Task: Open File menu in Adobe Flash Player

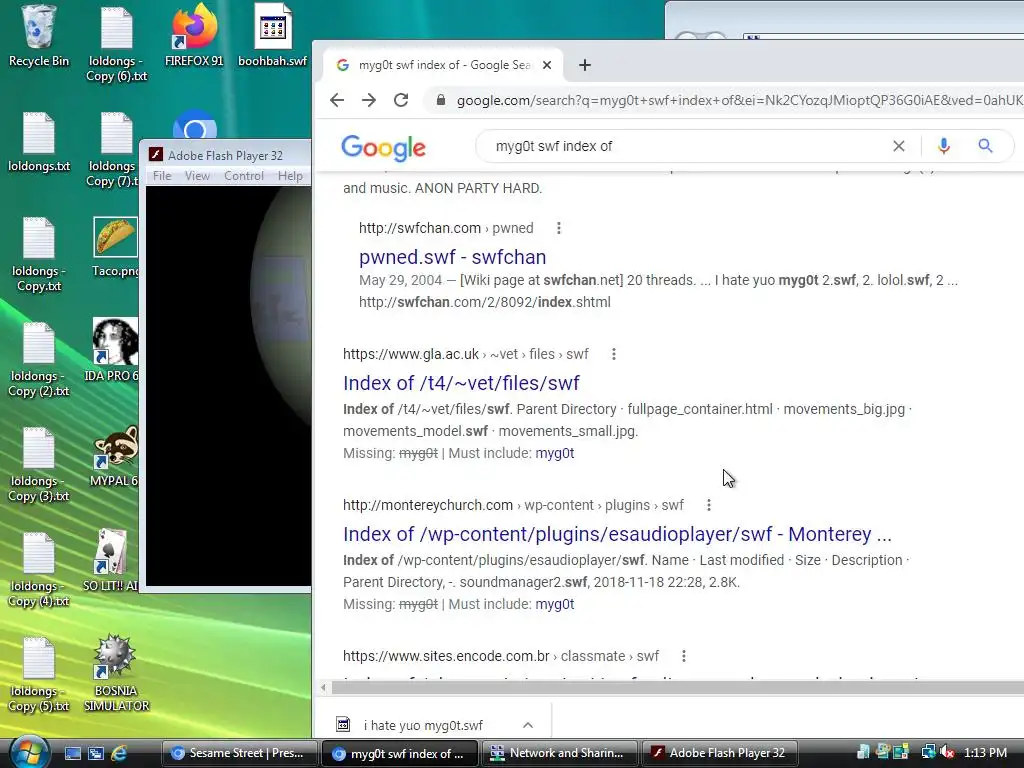Action: pos(162,176)
